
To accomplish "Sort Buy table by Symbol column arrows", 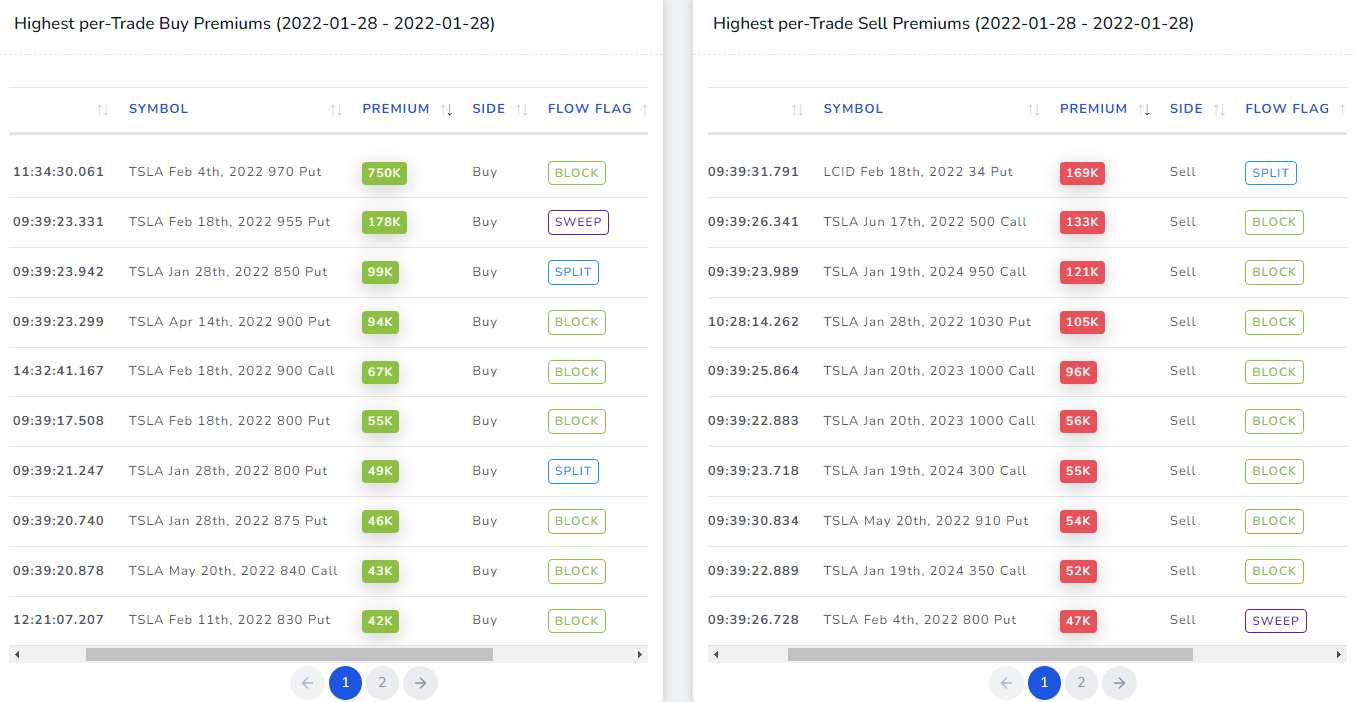I will [x=336, y=110].
